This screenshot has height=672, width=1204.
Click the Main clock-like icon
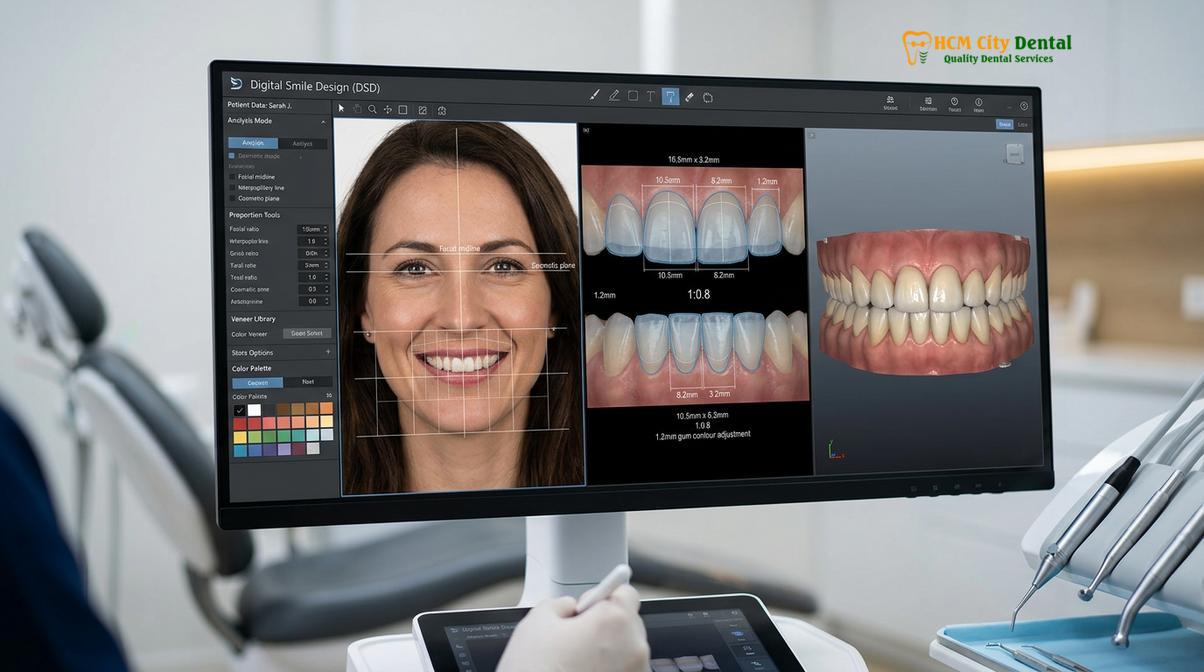click(978, 104)
